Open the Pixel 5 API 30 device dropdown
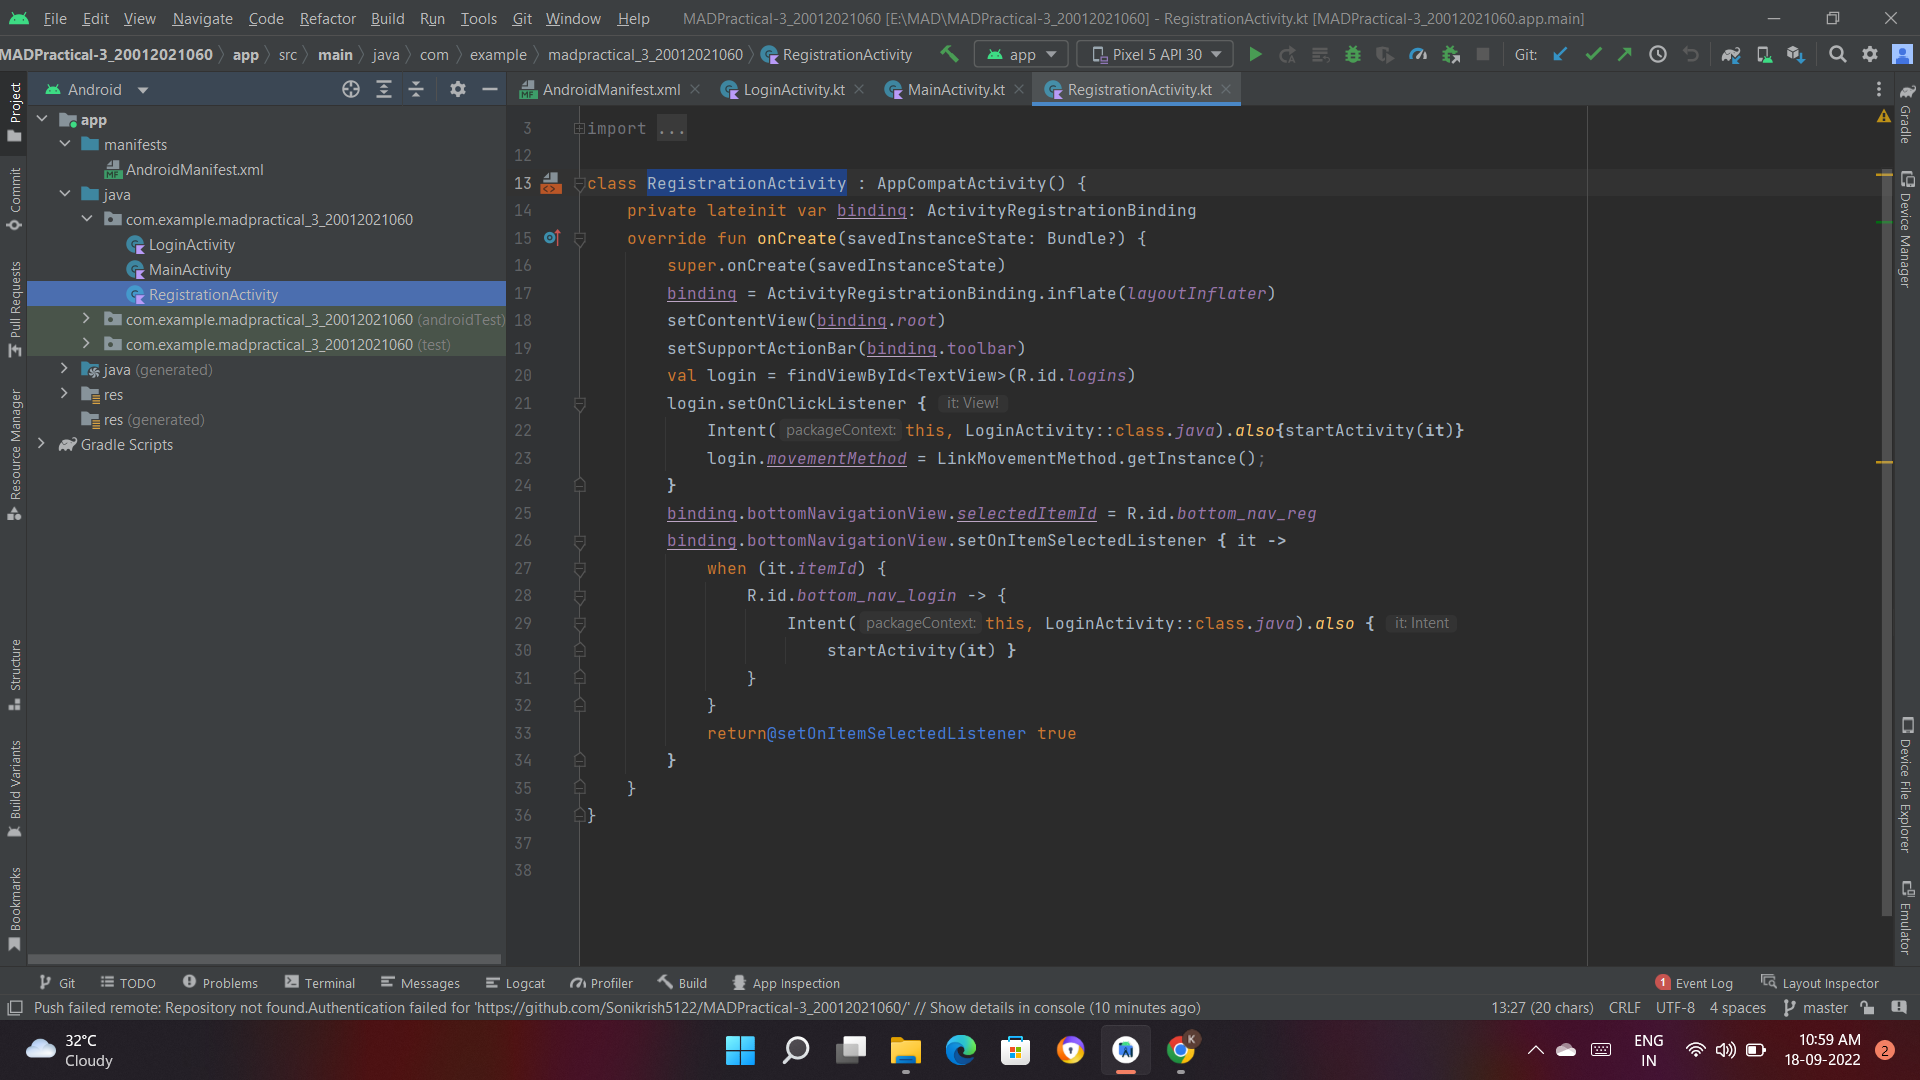 (1155, 55)
